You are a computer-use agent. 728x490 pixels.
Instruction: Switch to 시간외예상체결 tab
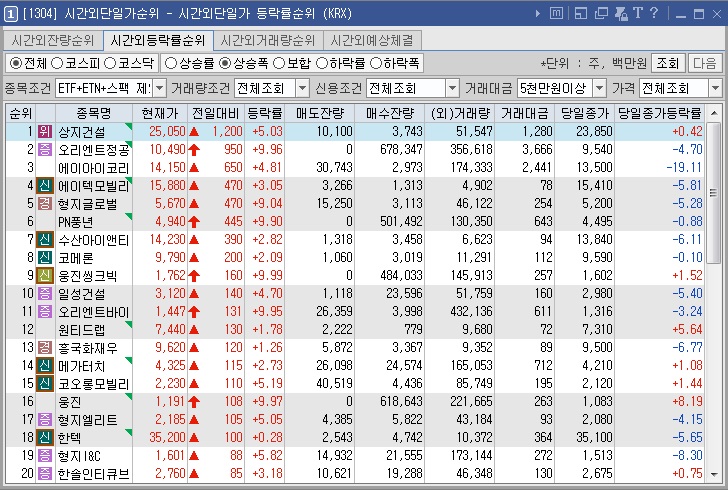tap(372, 41)
